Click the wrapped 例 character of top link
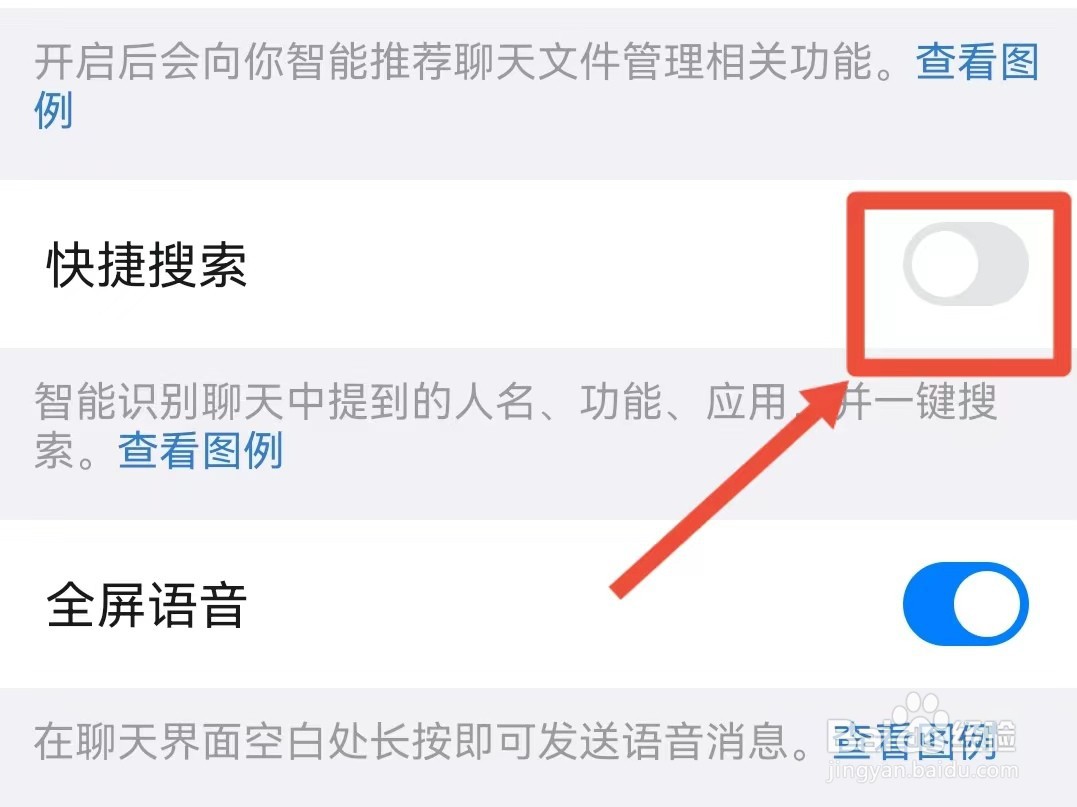The image size is (1077, 807). click(x=54, y=110)
